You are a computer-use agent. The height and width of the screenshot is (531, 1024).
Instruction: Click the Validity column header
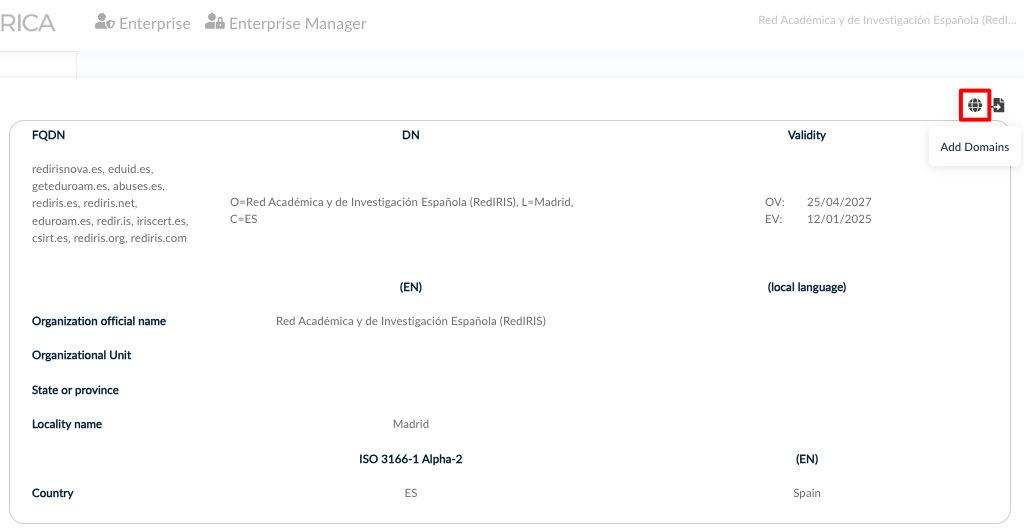806,135
